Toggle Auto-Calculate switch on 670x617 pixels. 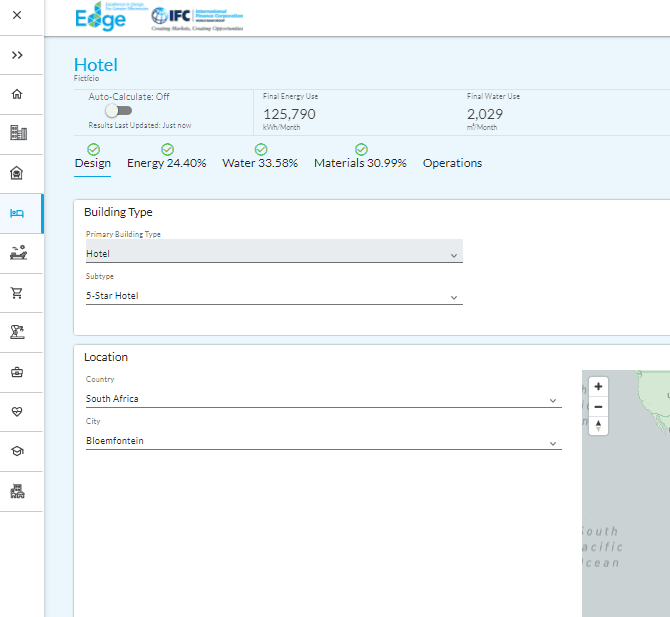pos(118,111)
